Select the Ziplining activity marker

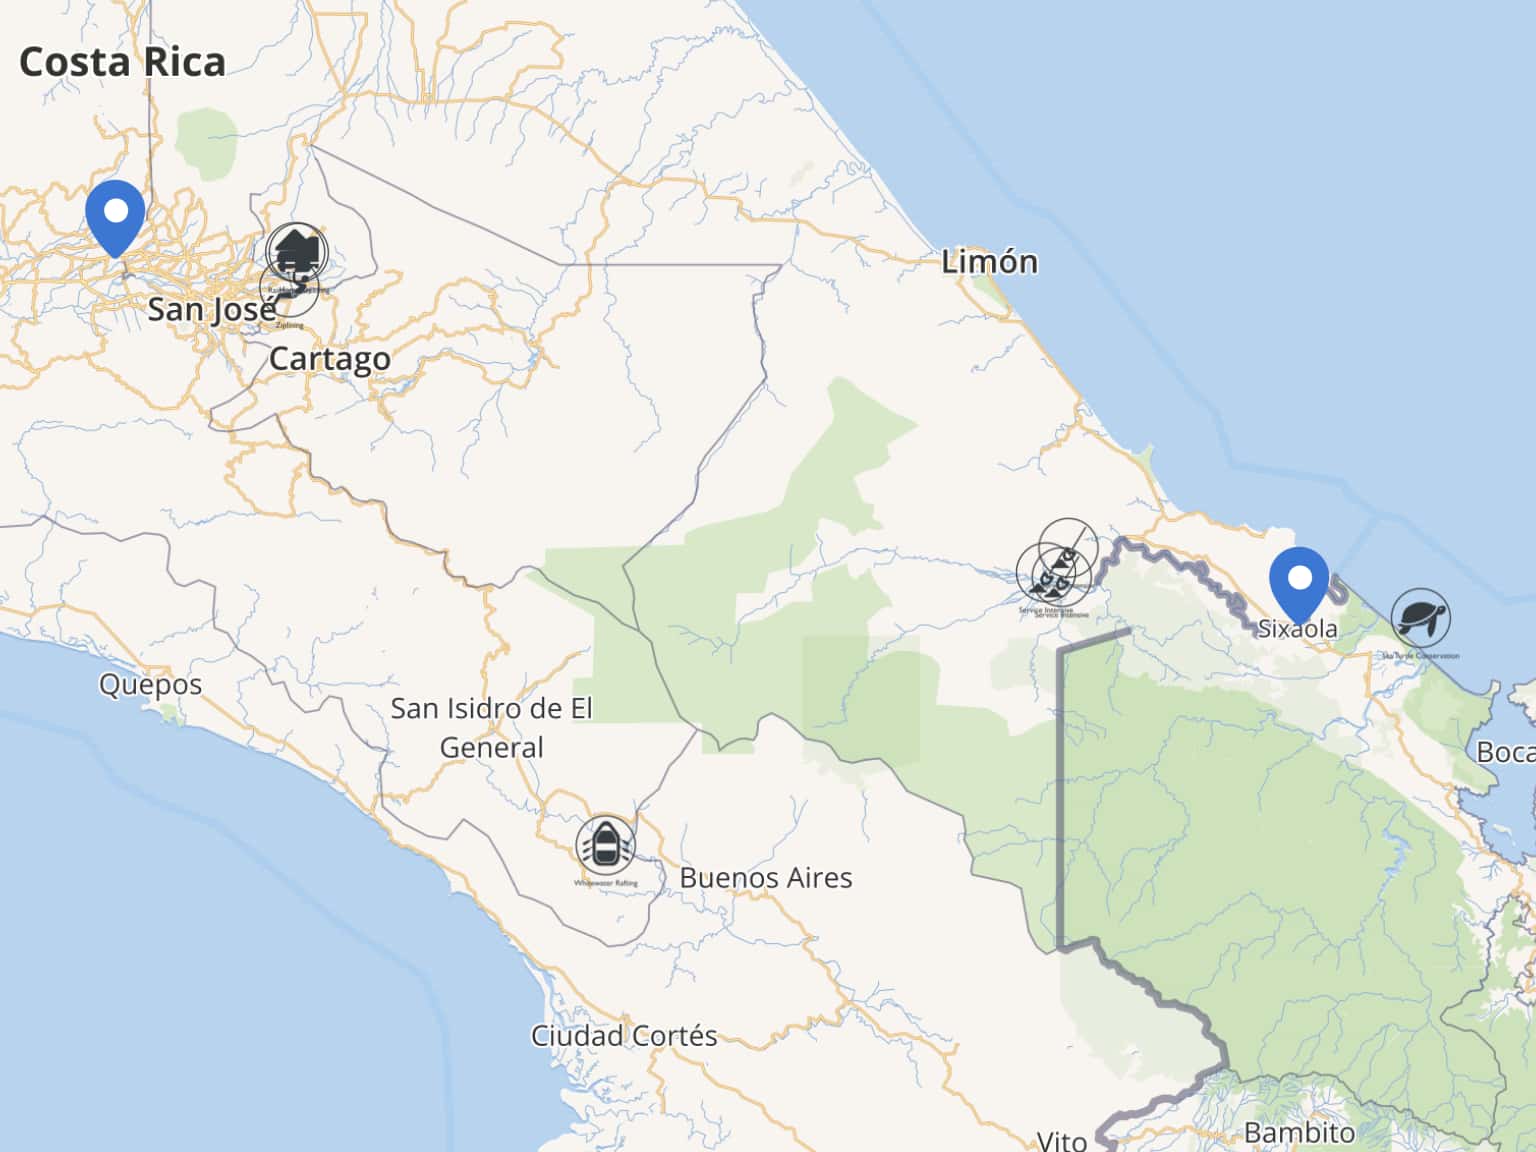[x=289, y=291]
